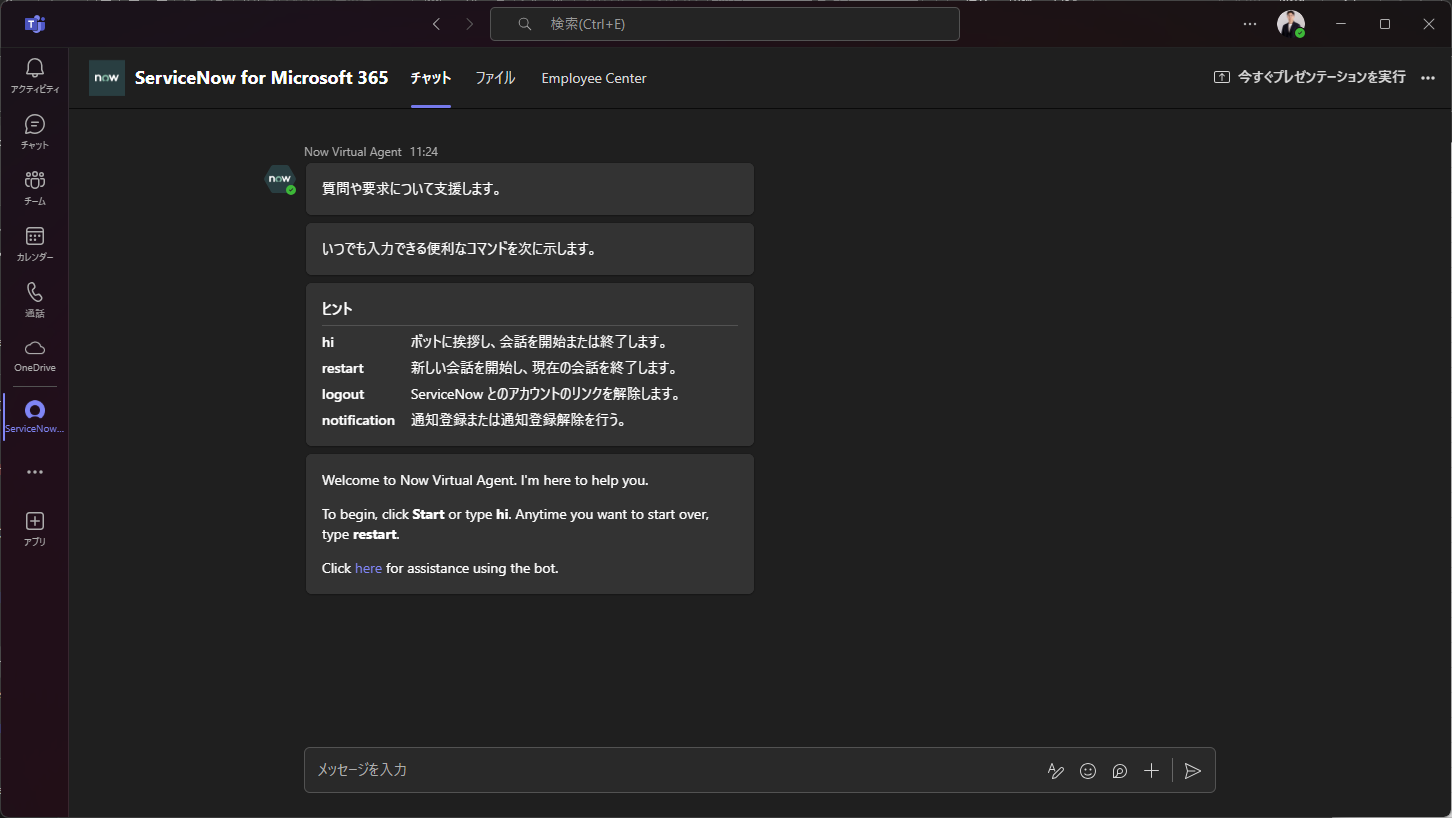The height and width of the screenshot is (818, 1452).
Task: Click the ServiceNow 'now' header logo
Action: 107,78
